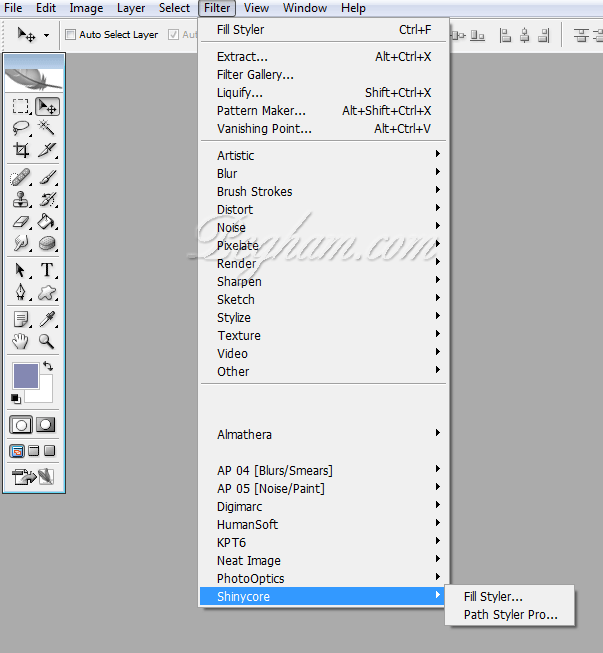Viewport: 603px width, 653px height.
Task: Set the foreground color swatch
Action: pyautogui.click(x=26, y=375)
